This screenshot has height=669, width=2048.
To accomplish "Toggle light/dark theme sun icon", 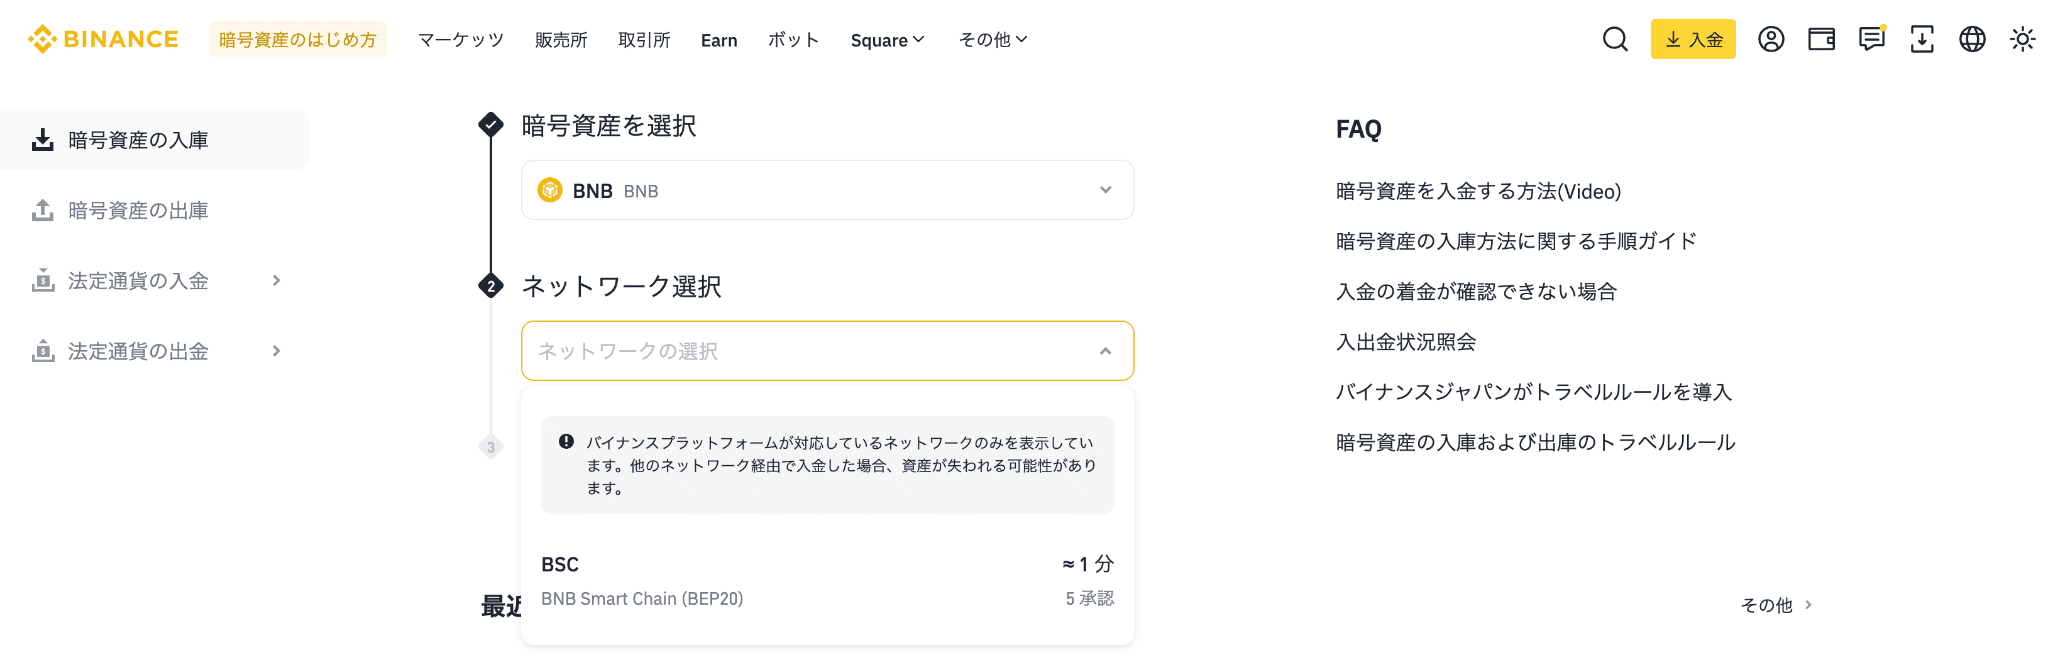I will point(2023,40).
